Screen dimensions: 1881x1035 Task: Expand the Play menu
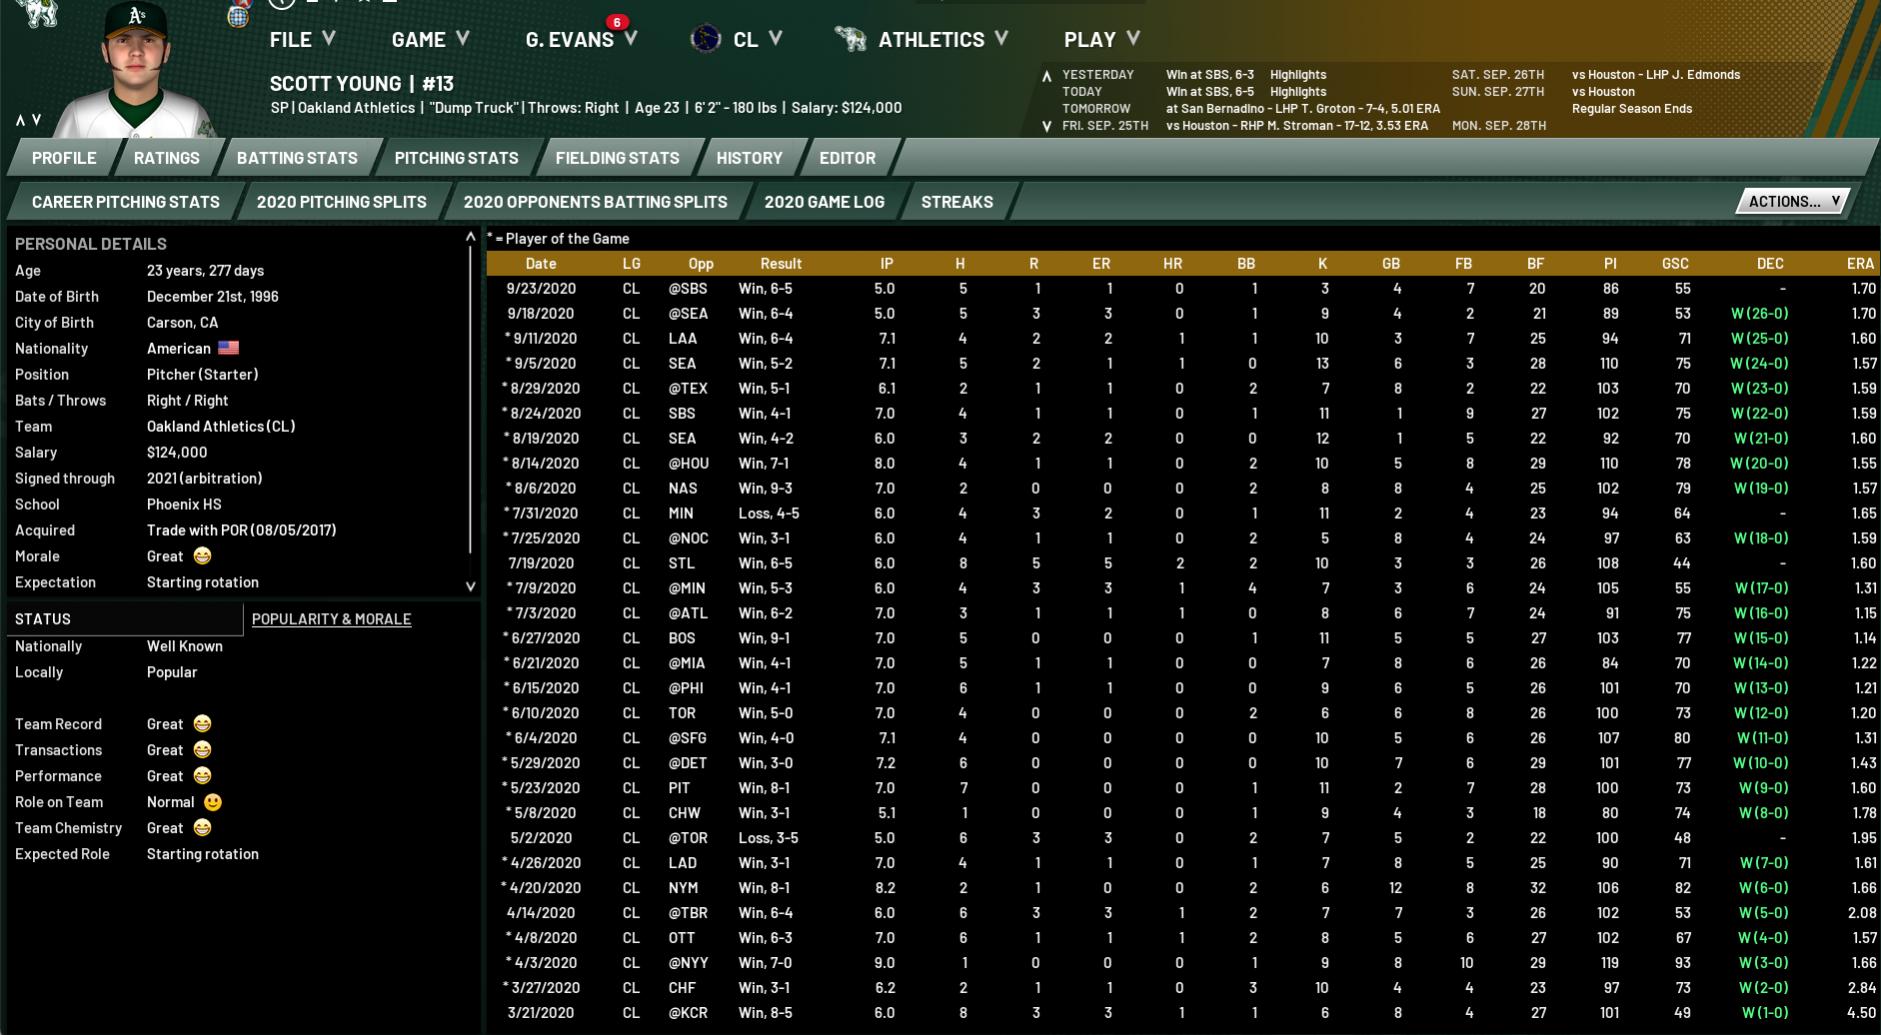pos(1100,39)
